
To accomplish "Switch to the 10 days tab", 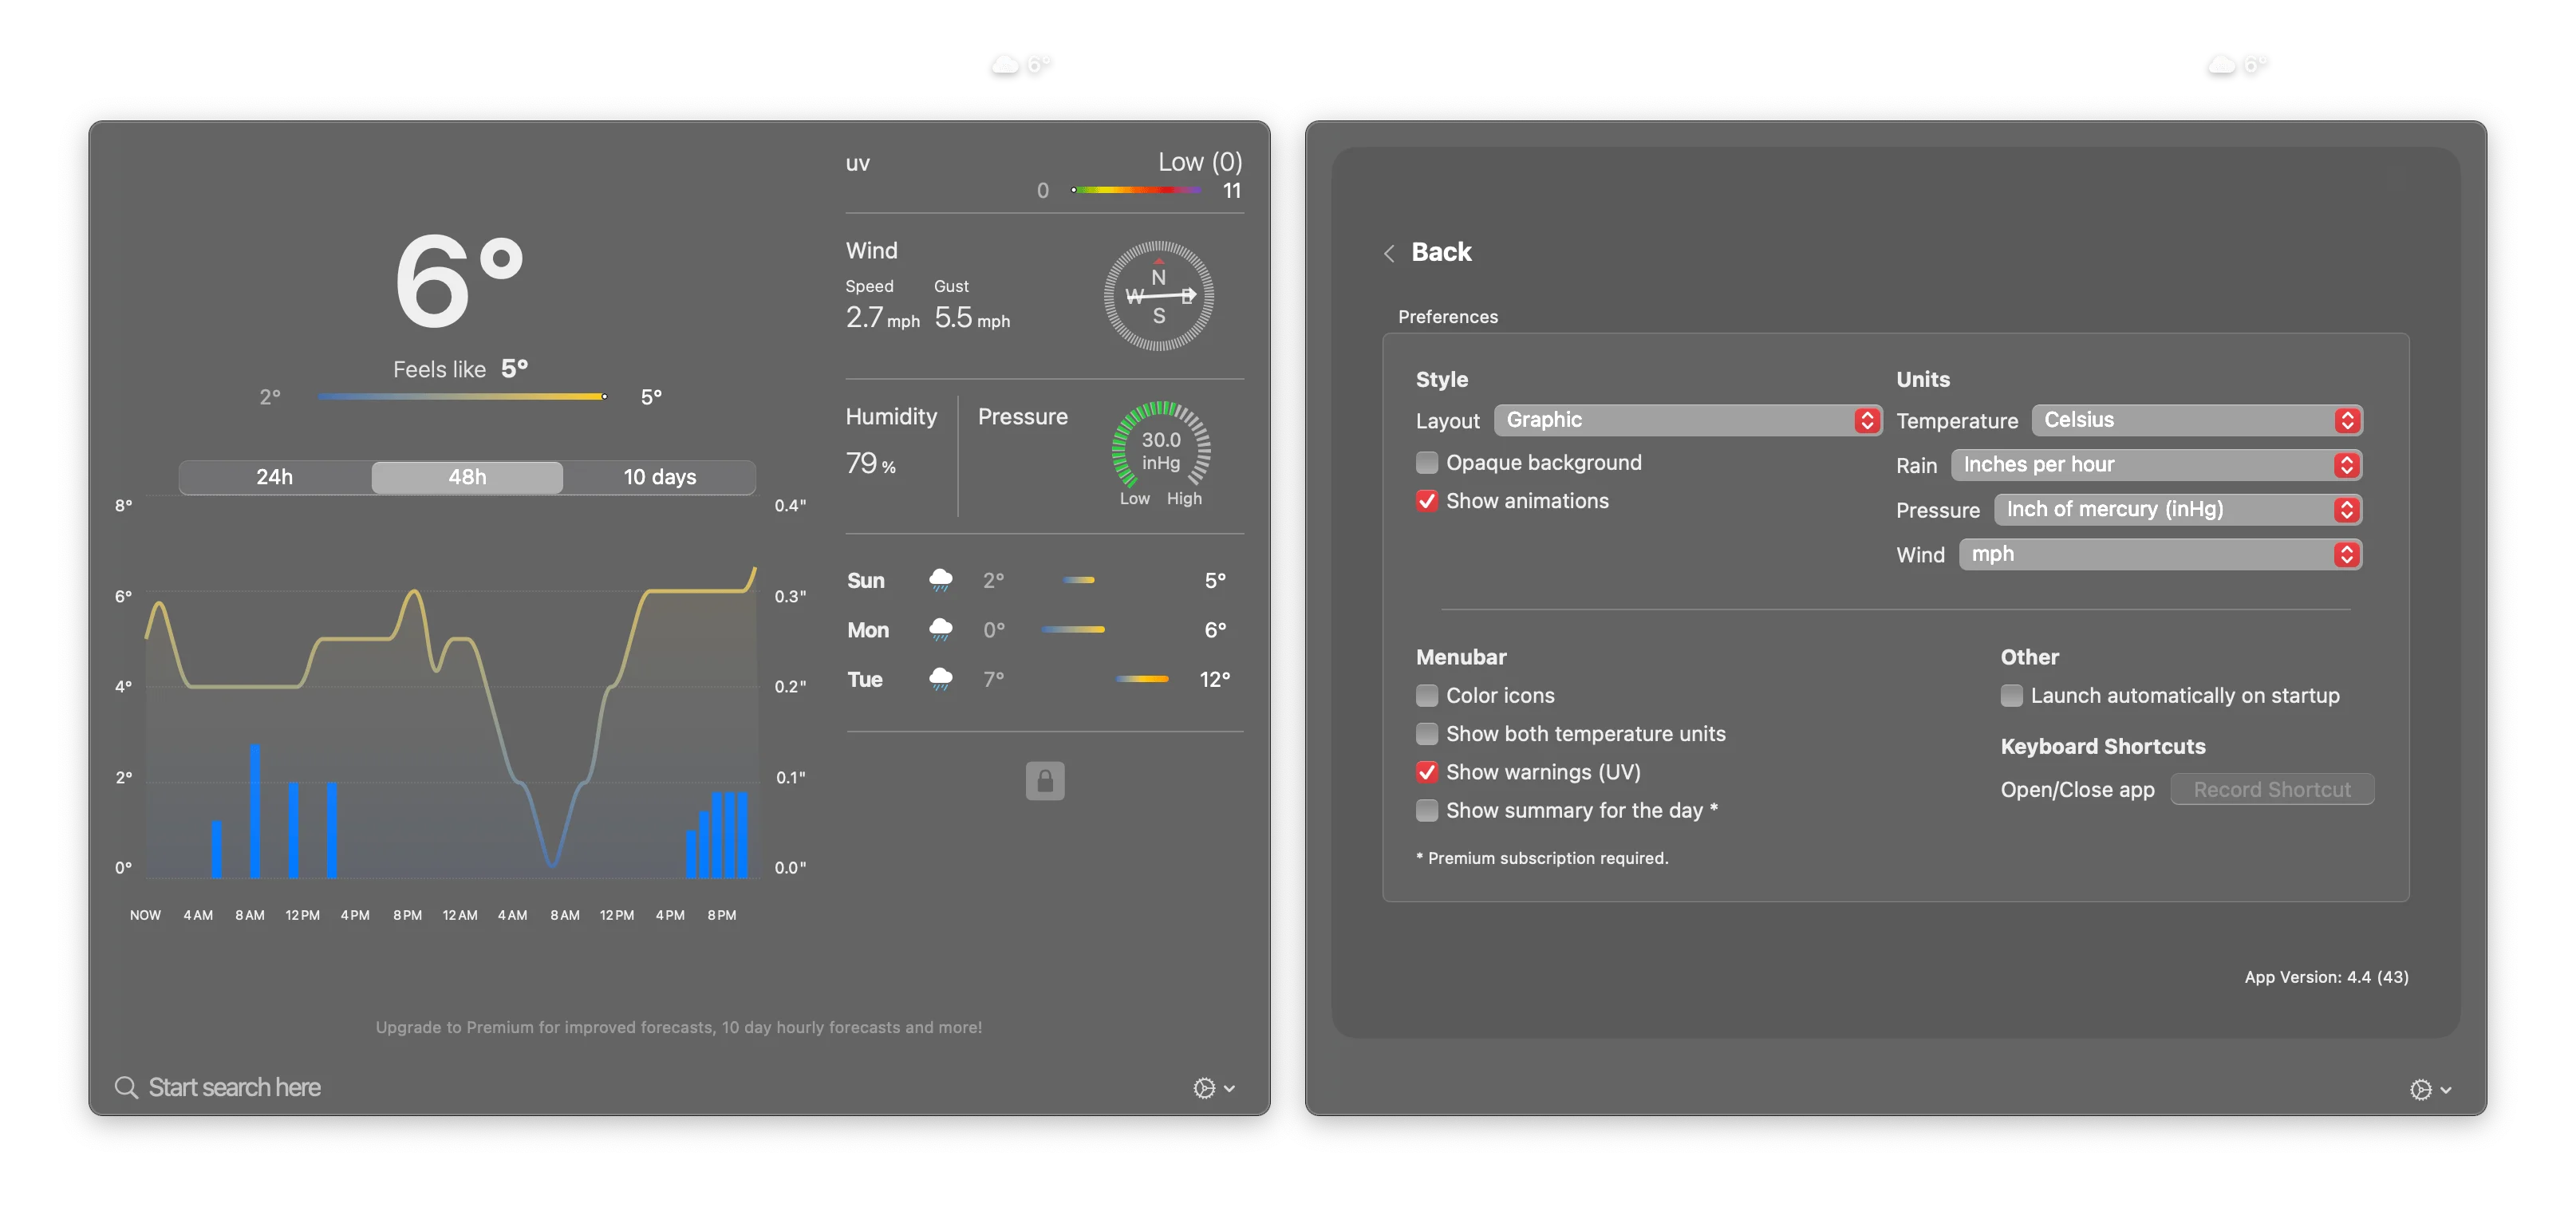I will coord(659,477).
